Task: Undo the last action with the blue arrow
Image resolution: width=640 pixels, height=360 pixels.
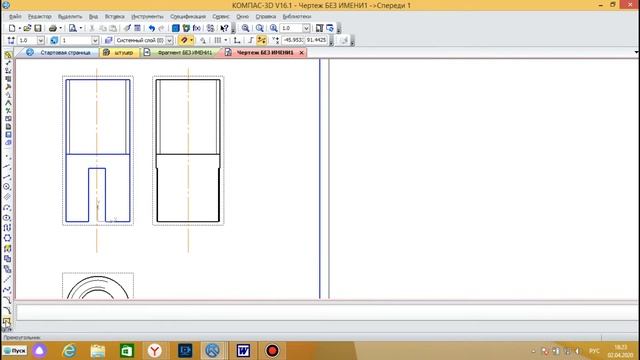Action: 151,28
